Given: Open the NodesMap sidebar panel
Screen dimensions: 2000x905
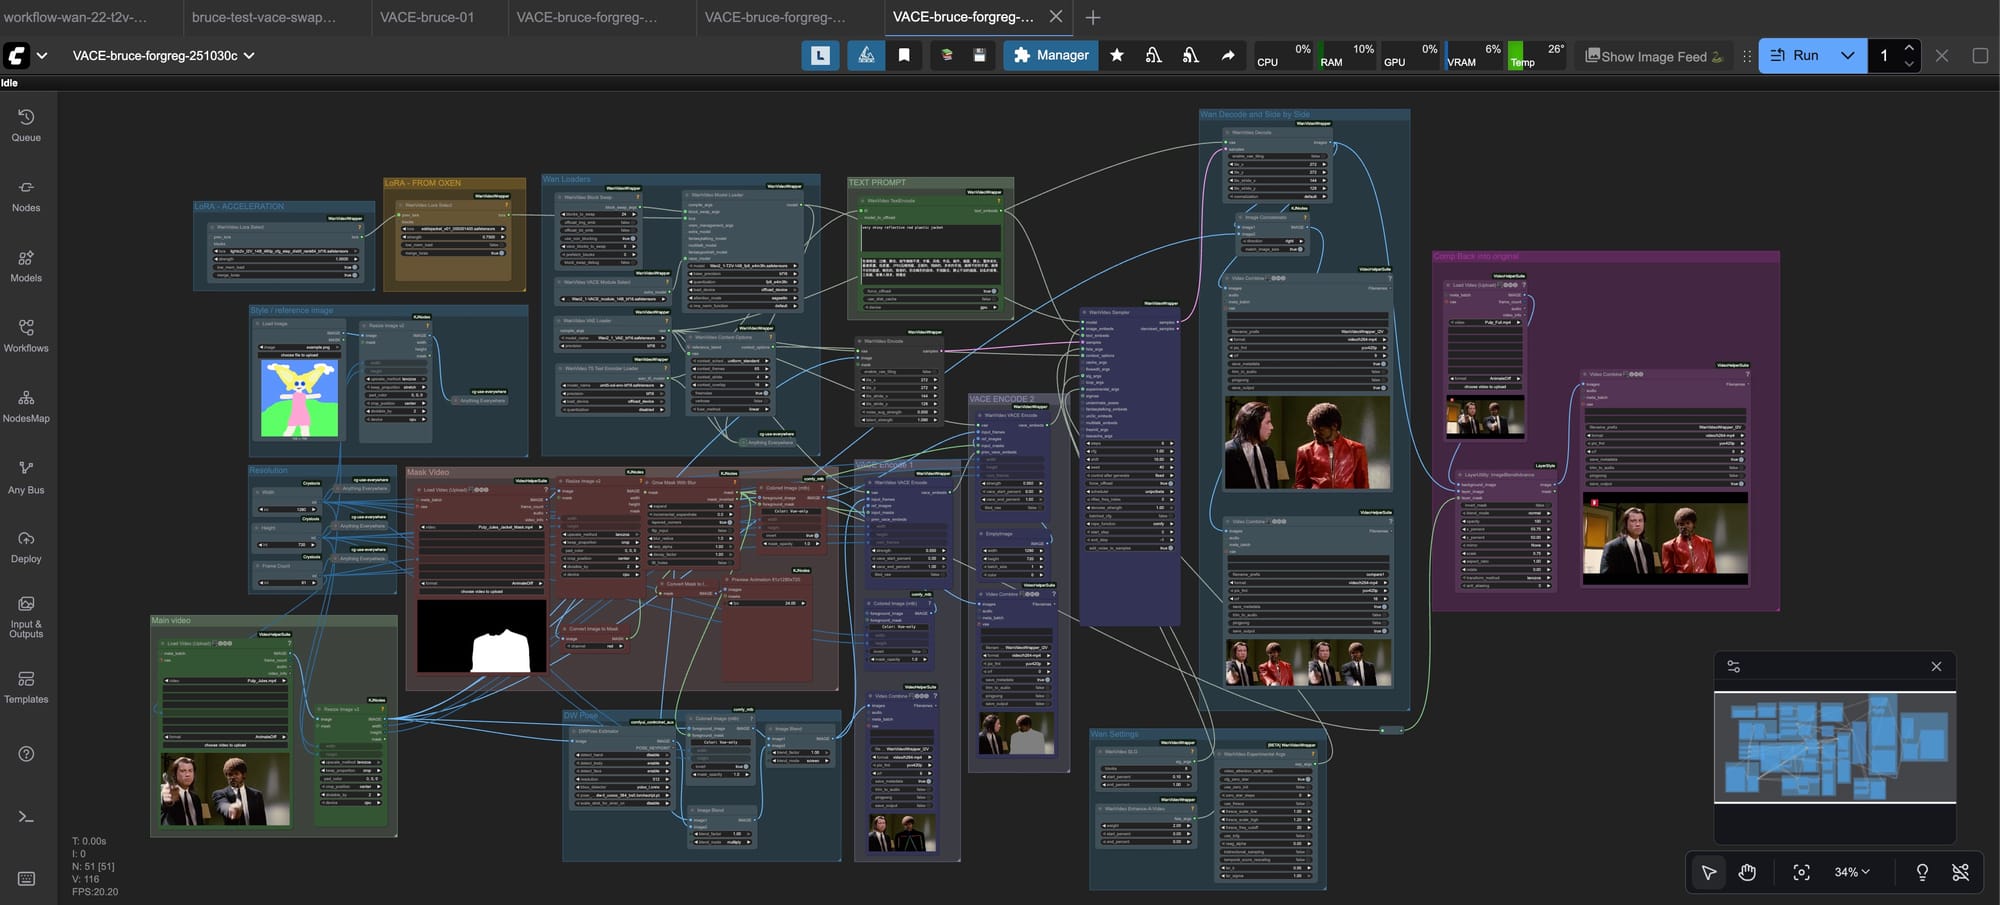Looking at the screenshot, I should click(26, 406).
